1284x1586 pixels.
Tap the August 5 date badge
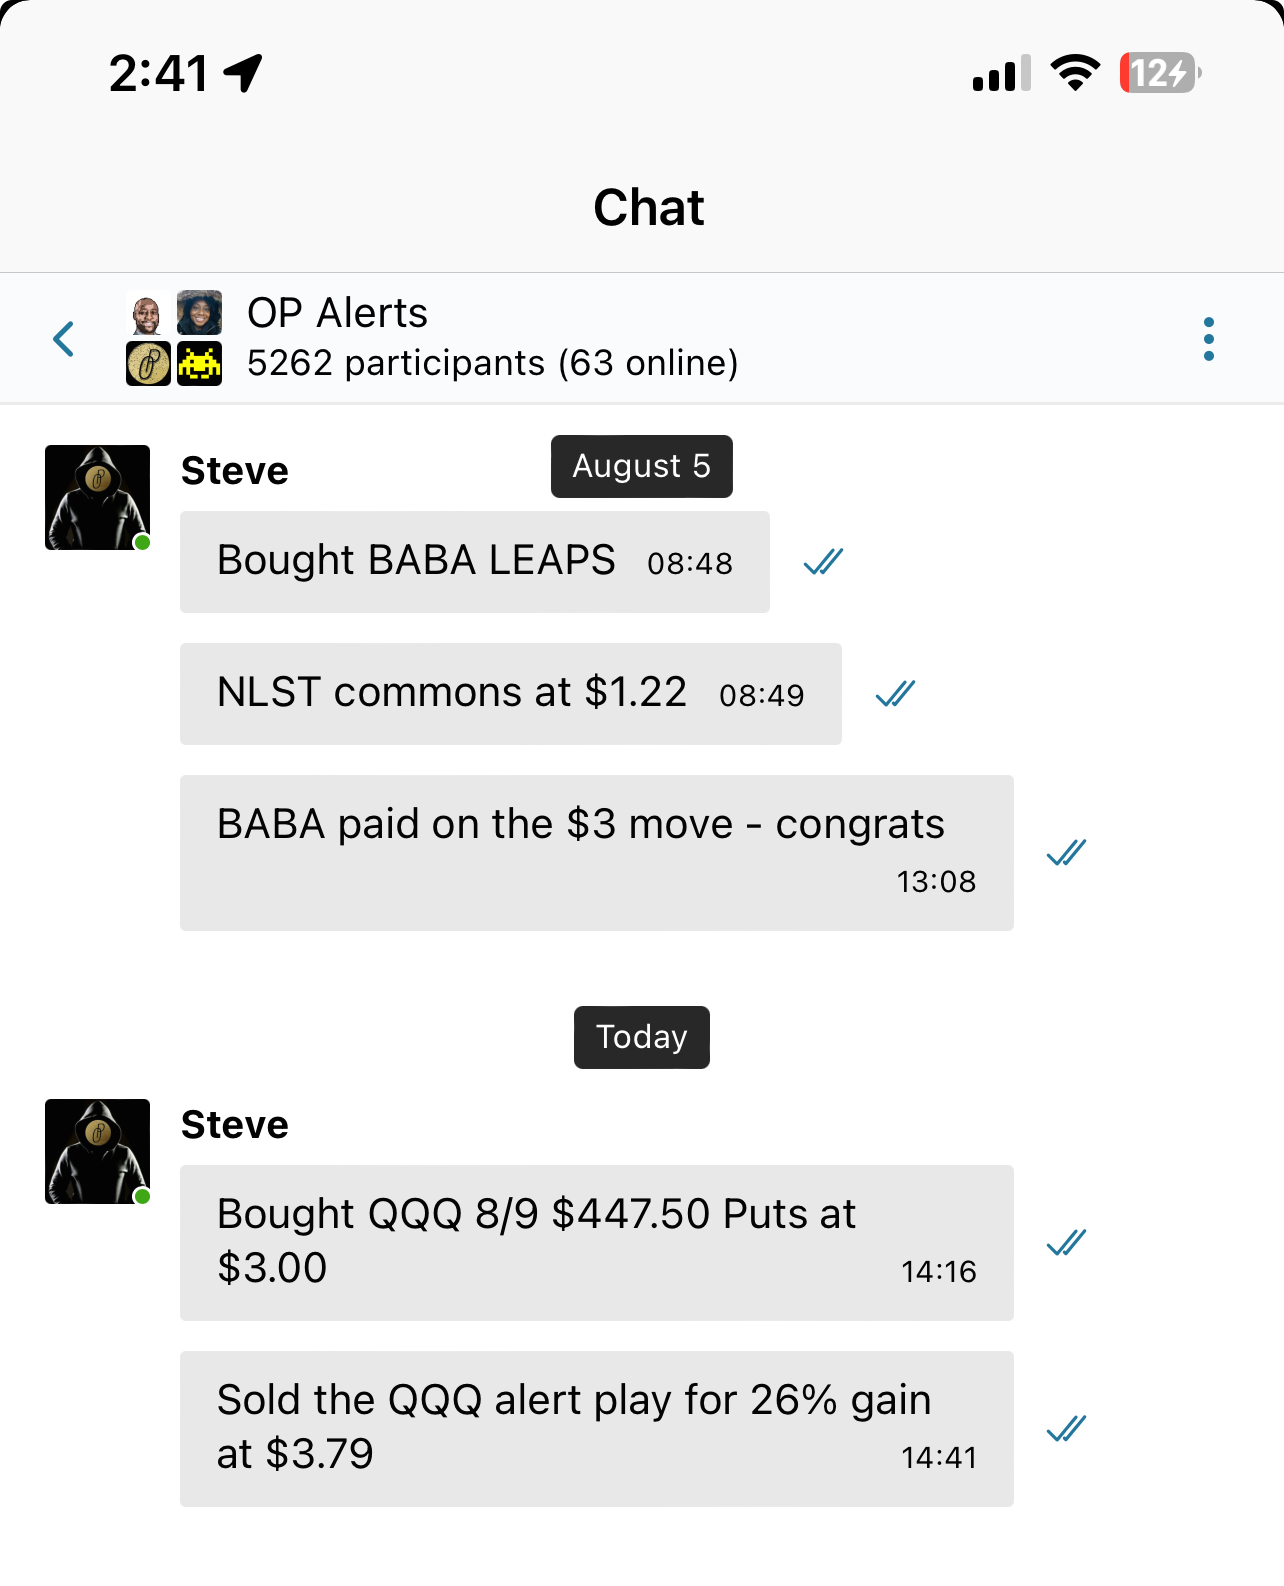pyautogui.click(x=641, y=466)
